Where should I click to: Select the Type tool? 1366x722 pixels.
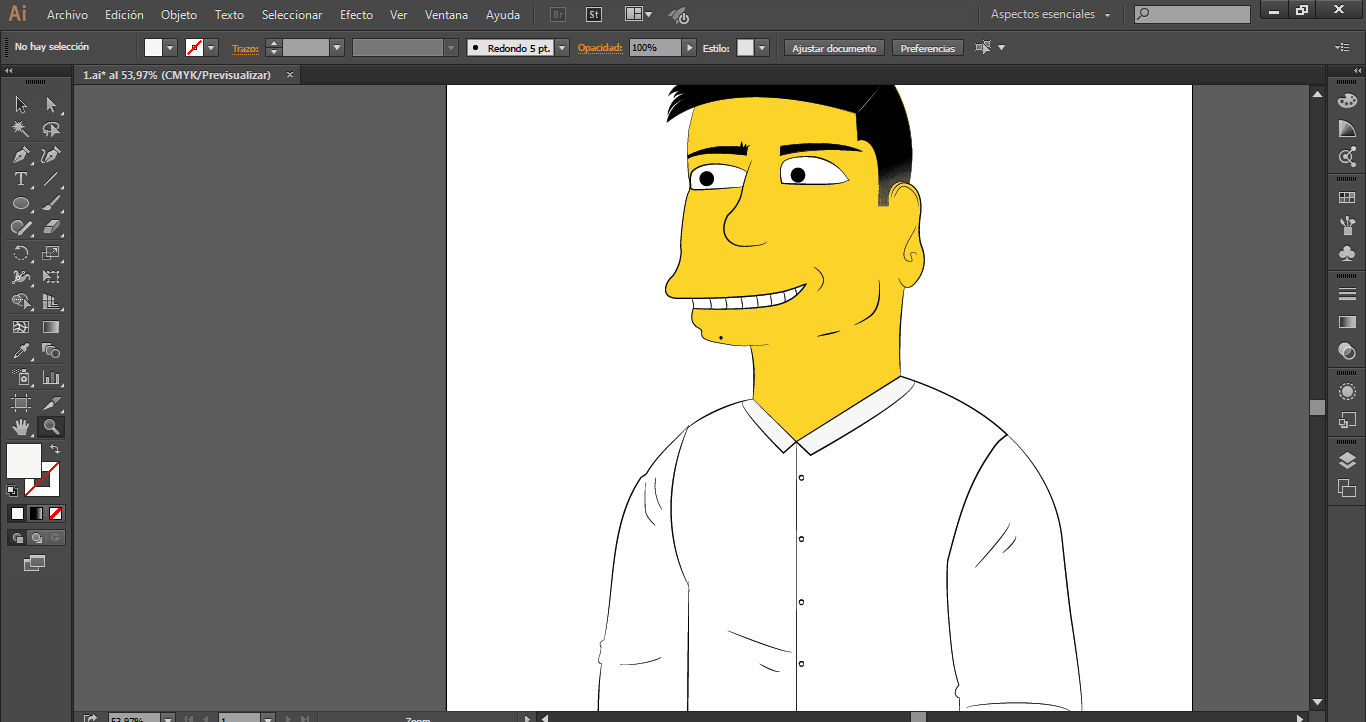pyautogui.click(x=20, y=180)
